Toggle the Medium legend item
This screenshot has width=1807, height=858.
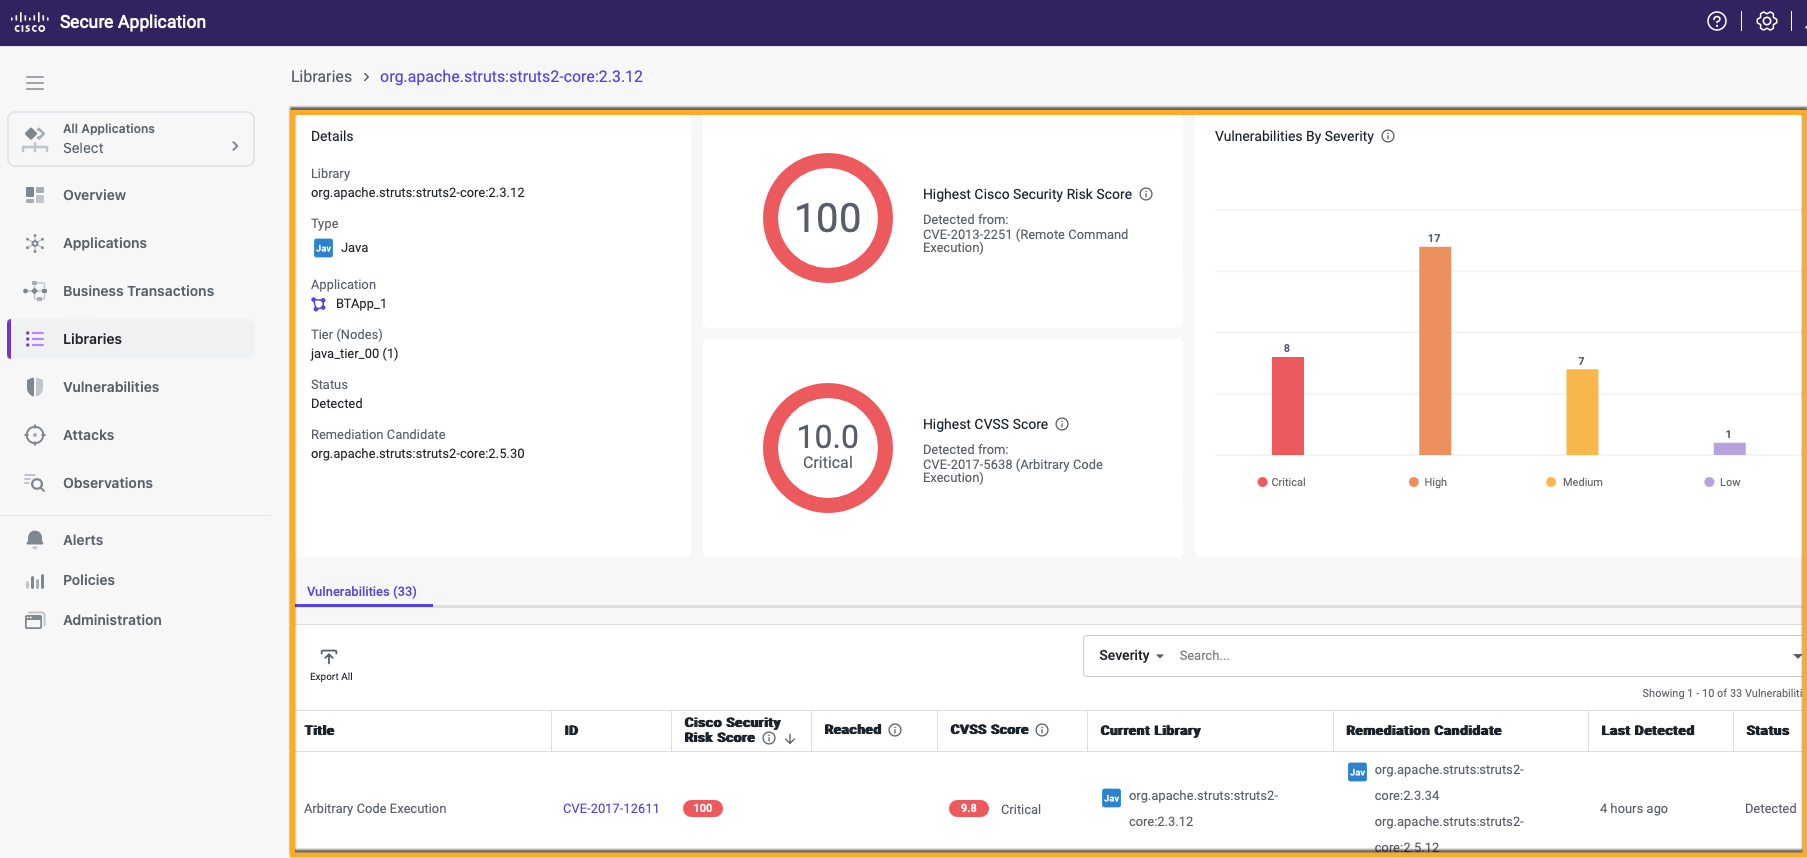(x=1574, y=482)
